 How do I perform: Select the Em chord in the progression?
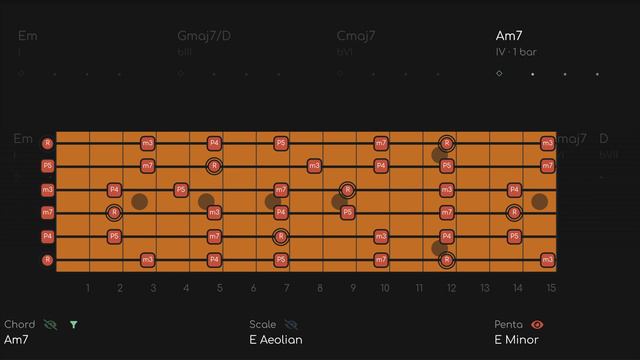[x=28, y=36]
